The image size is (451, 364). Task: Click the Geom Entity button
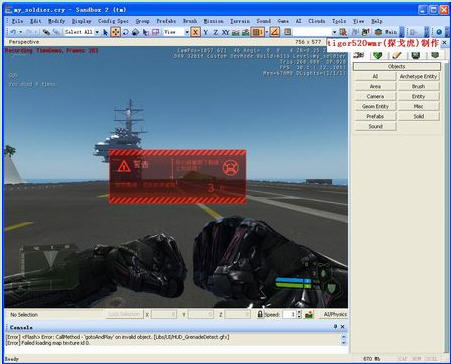pyautogui.click(x=375, y=106)
